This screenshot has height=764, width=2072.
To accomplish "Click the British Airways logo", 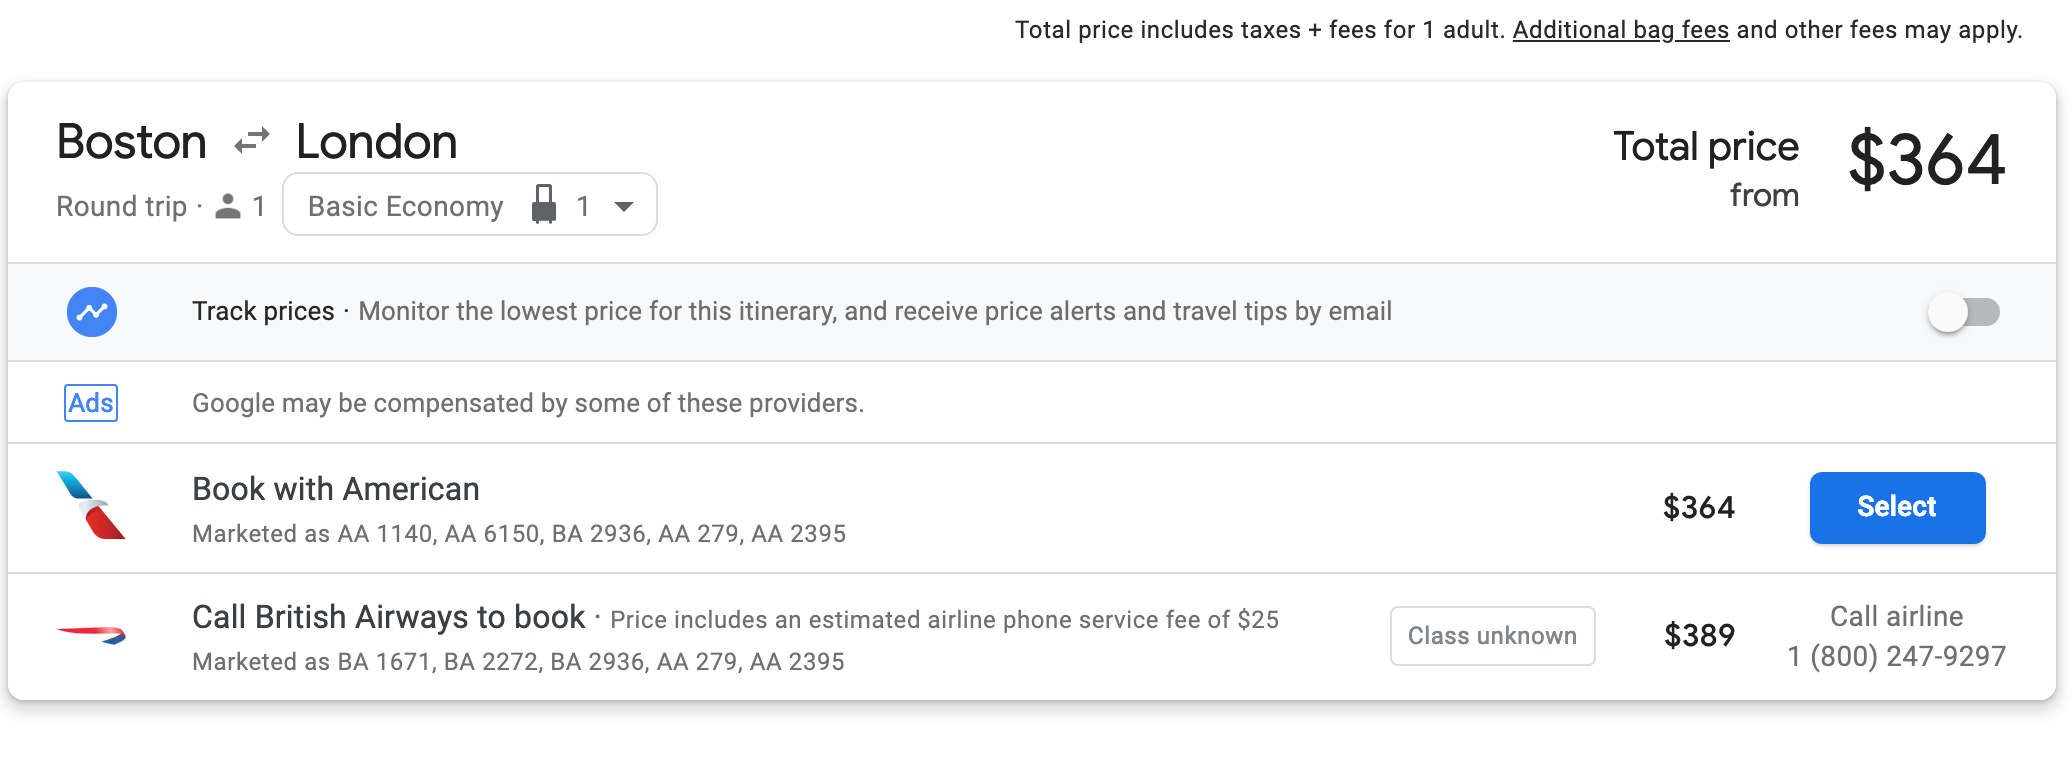I will (x=92, y=634).
